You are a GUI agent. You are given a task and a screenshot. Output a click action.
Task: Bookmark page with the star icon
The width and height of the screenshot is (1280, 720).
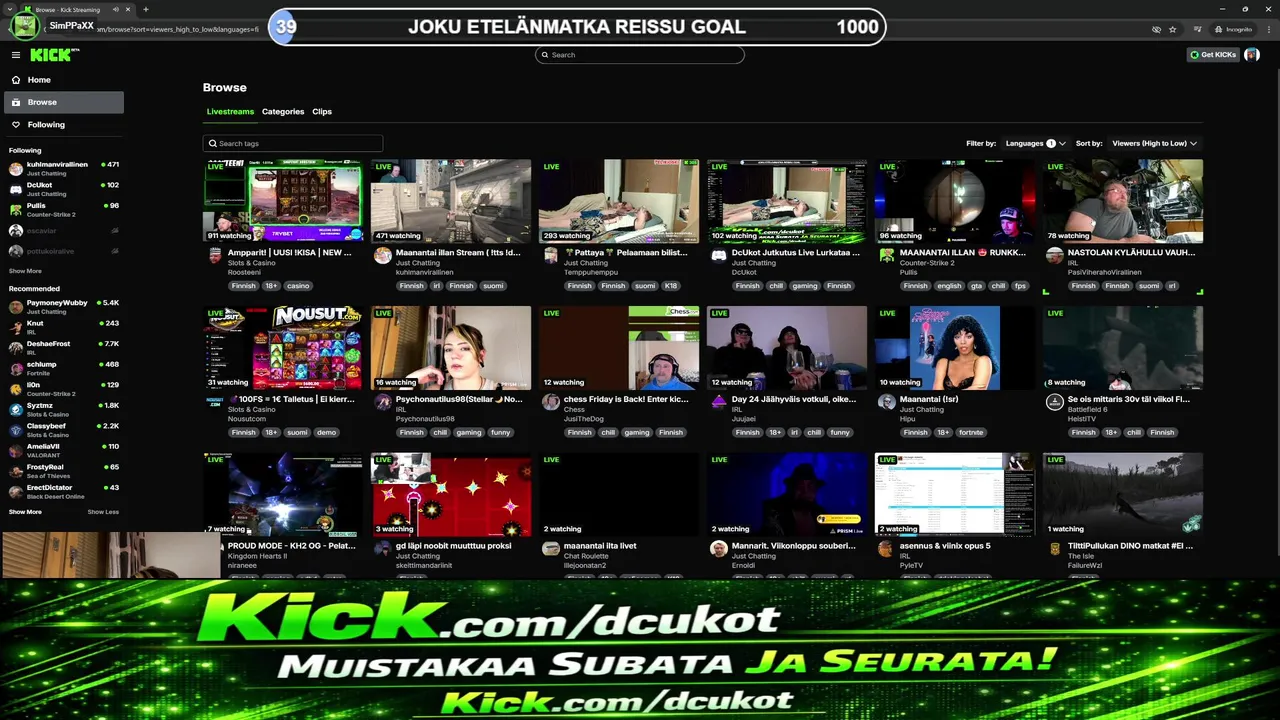pyautogui.click(x=1172, y=29)
